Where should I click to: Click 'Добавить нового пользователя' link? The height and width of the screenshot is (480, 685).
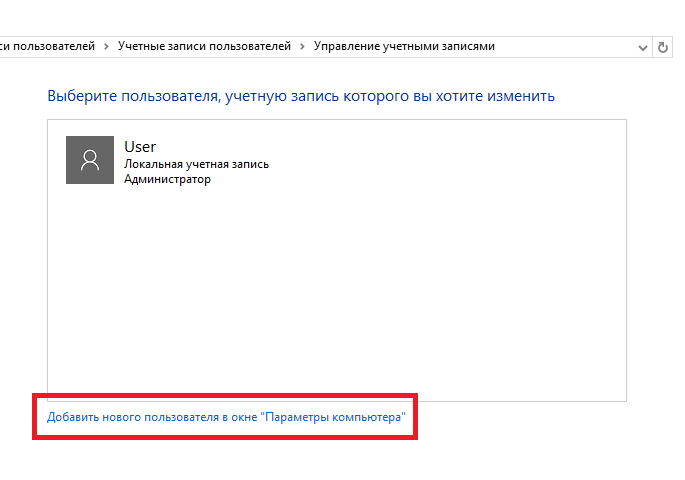coord(226,417)
